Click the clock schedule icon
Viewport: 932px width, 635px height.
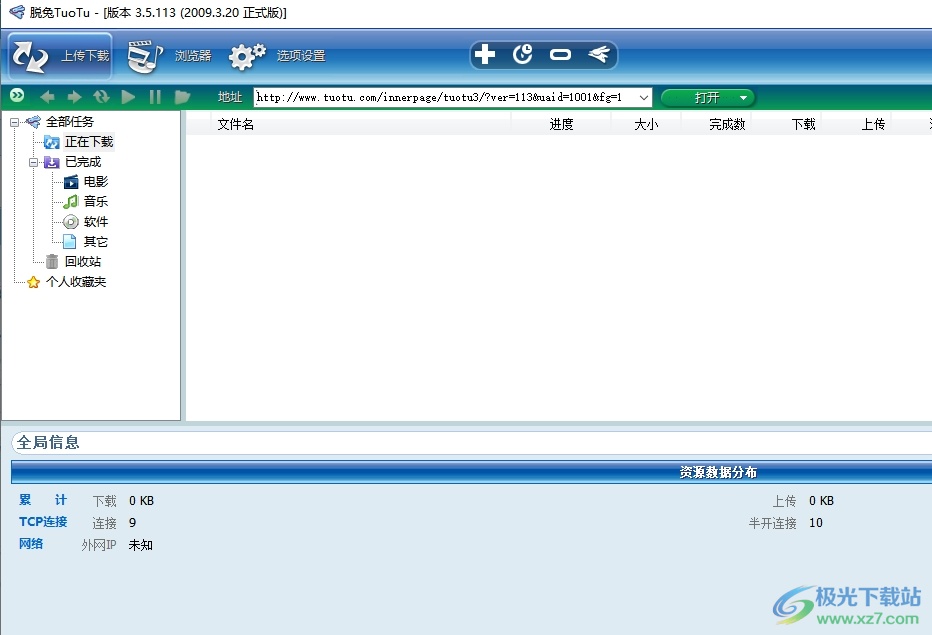(x=522, y=55)
